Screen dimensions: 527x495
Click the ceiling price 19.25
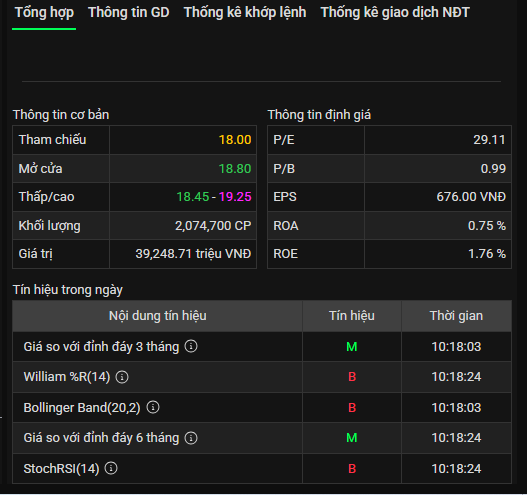[x=235, y=197]
